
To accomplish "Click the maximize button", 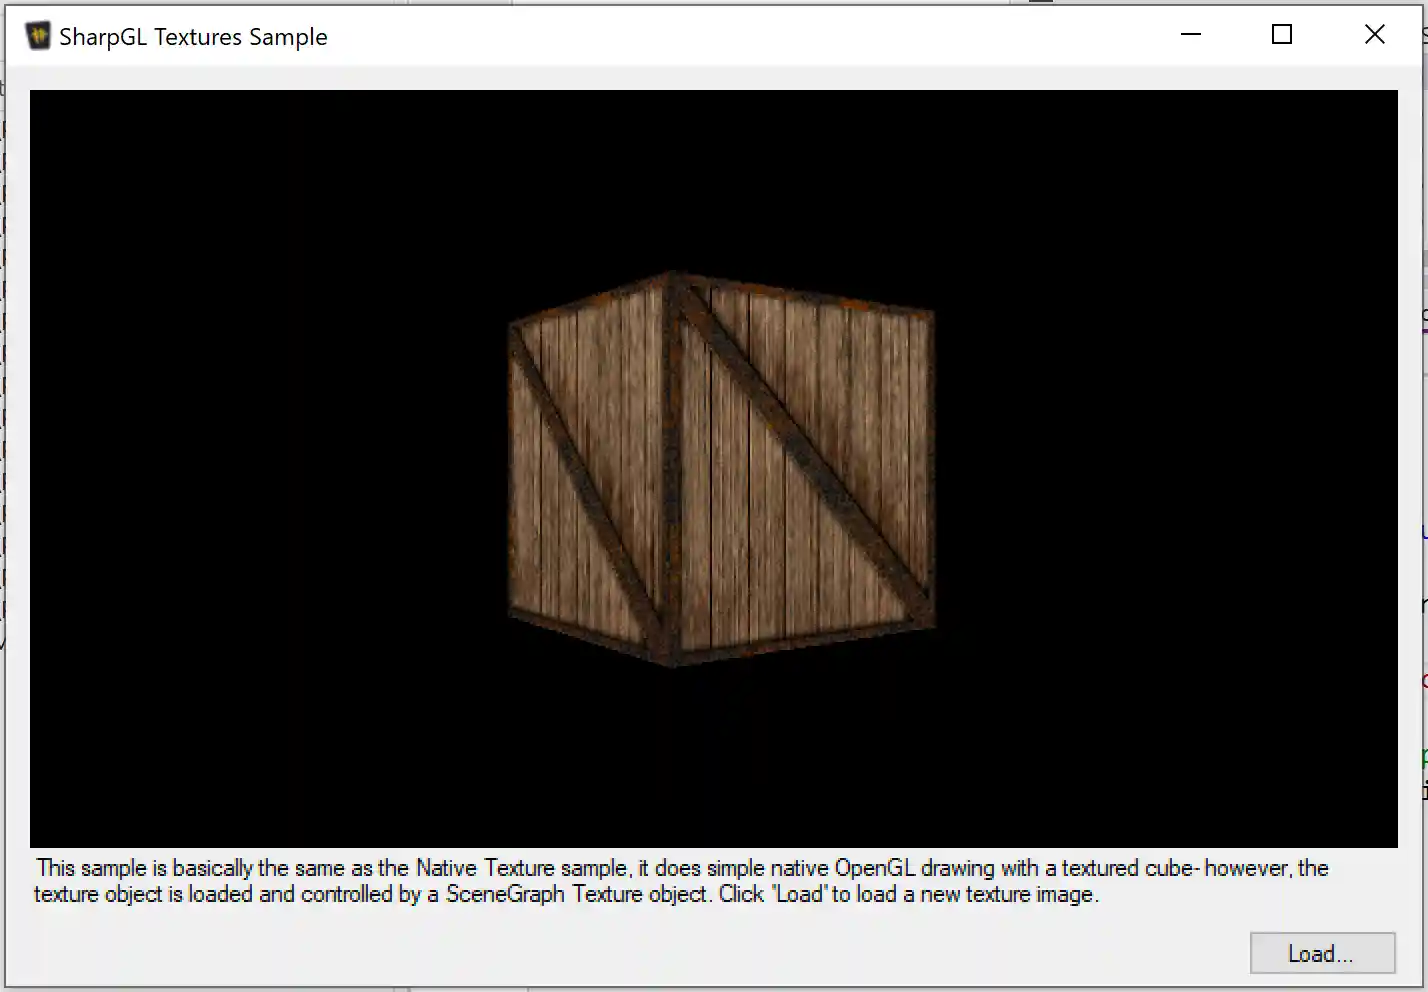I will [1281, 34].
